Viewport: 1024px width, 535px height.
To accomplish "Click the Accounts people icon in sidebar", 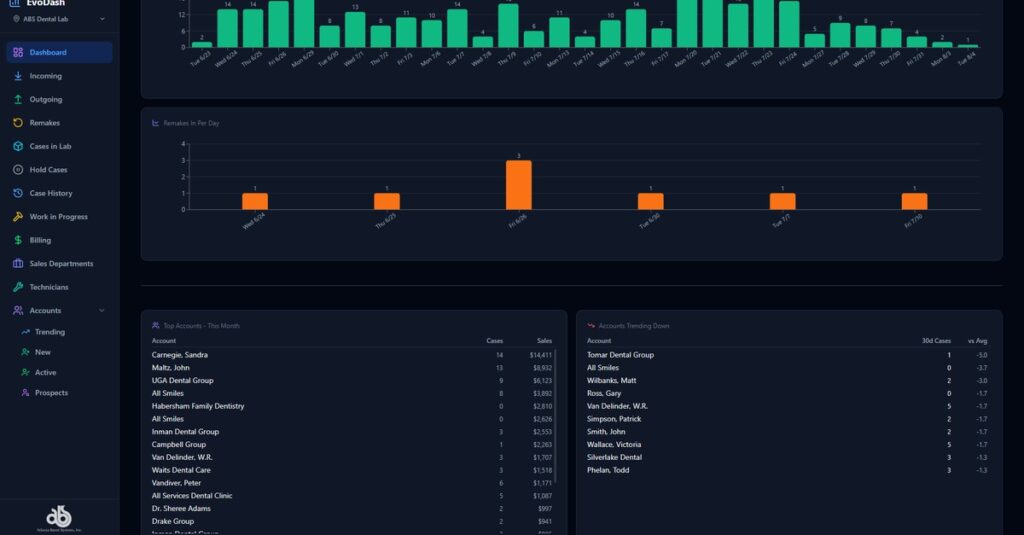I will point(18,311).
